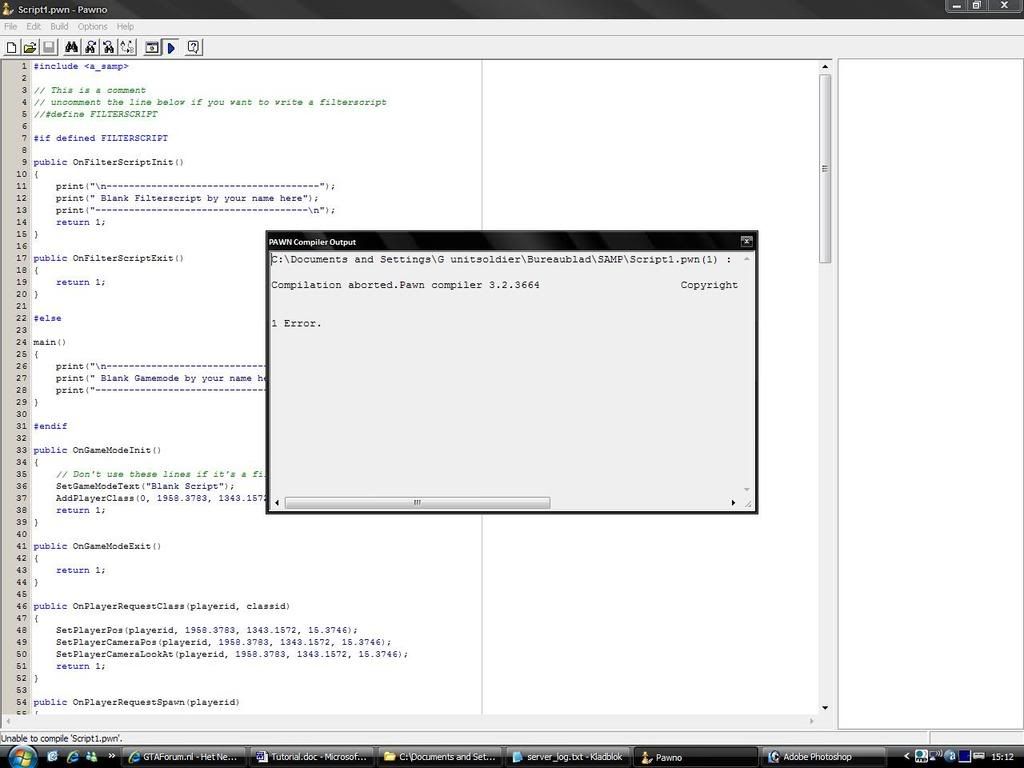This screenshot has height=768, width=1024.
Task: Click the 'public OnPlayerRequestClass' line
Action: (x=161, y=606)
